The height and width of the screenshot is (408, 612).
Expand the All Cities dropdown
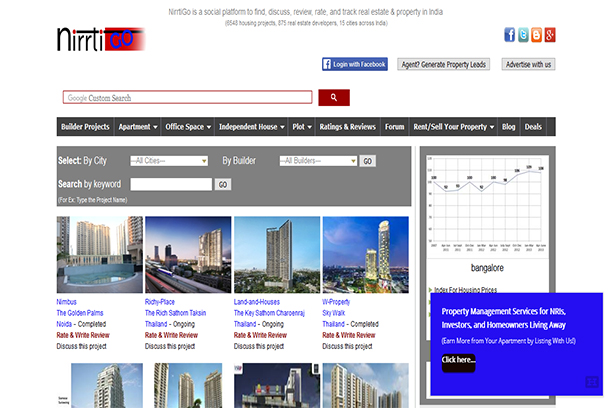click(168, 161)
